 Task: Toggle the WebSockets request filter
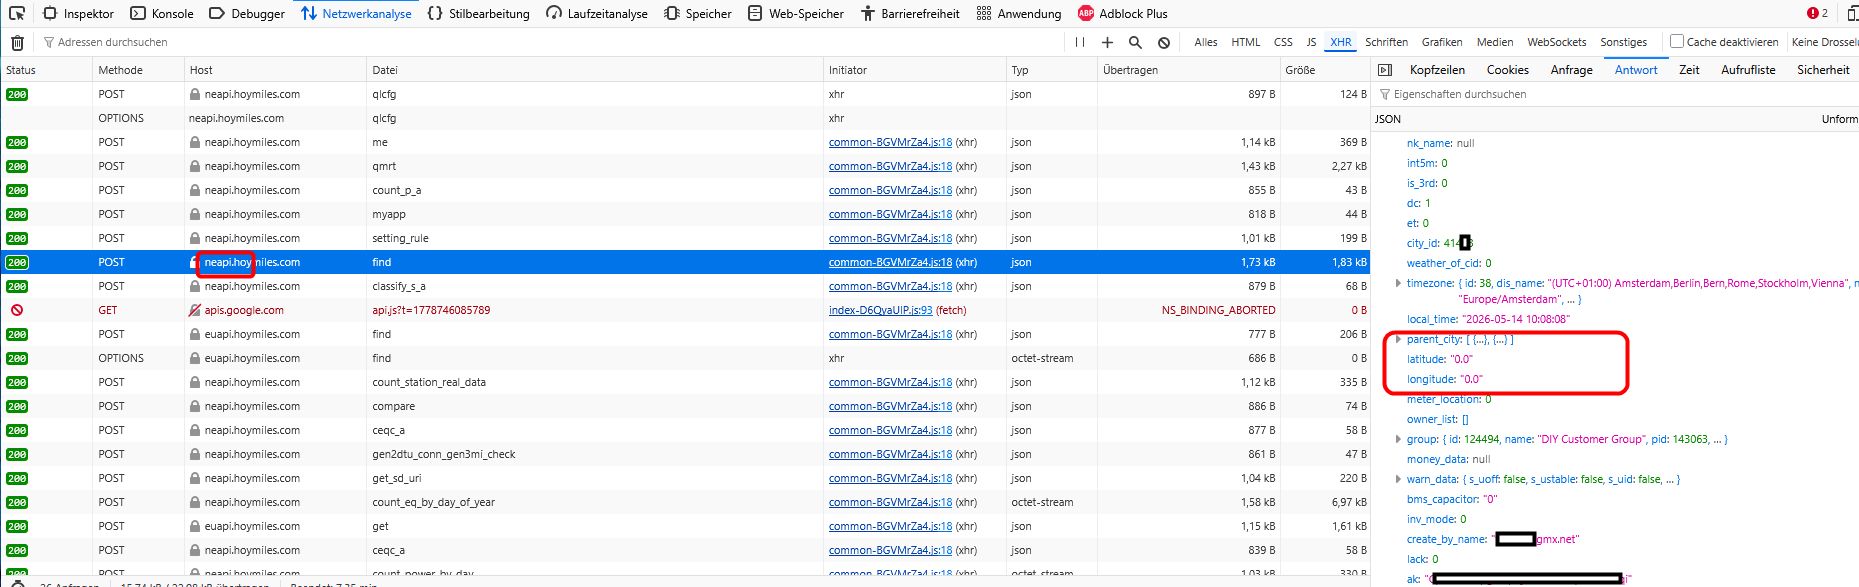click(1556, 42)
